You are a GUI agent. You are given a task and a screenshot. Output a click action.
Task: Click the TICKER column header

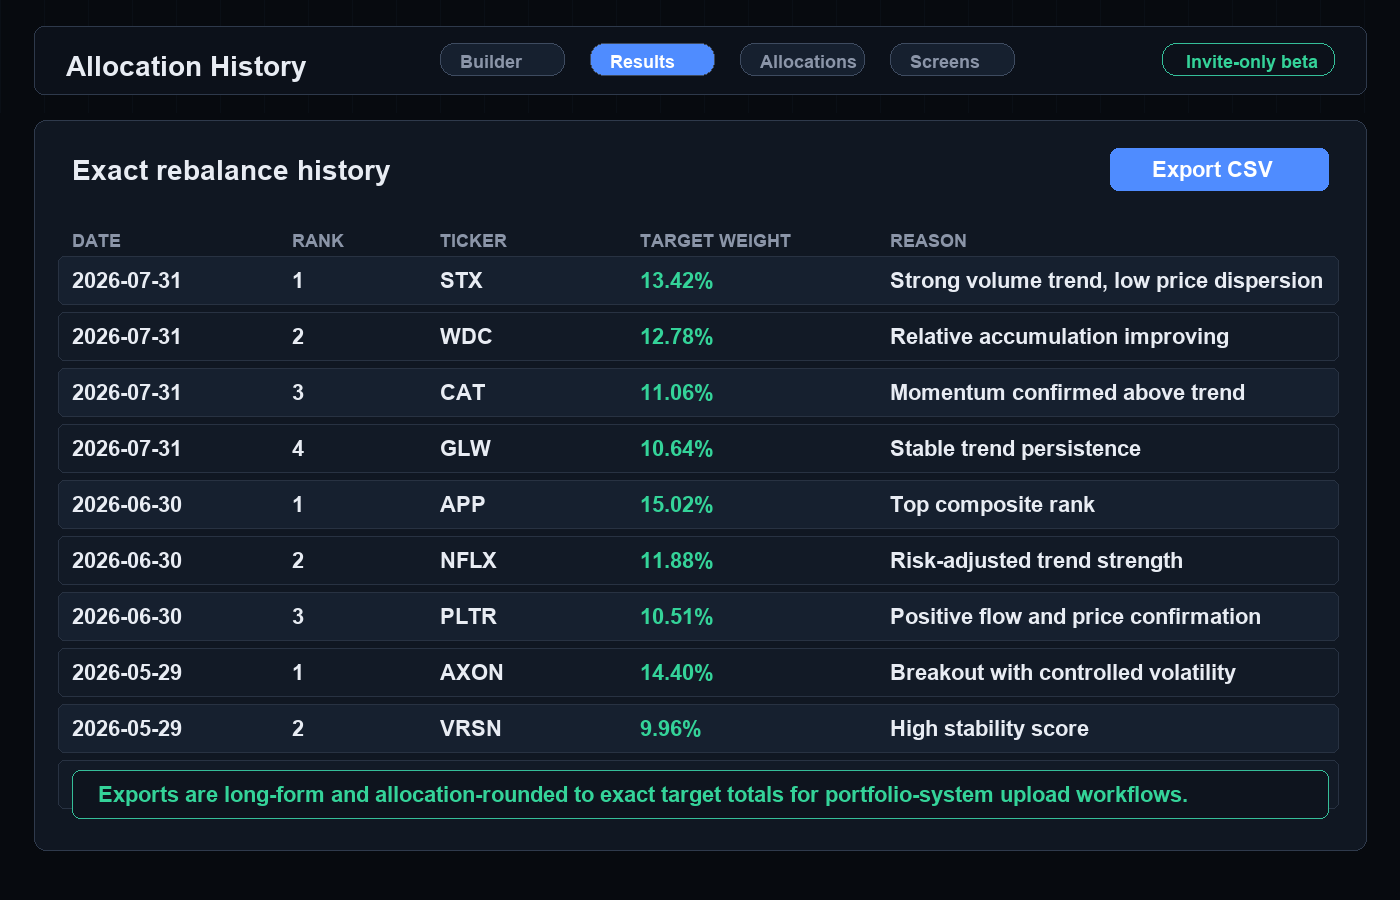(x=473, y=241)
